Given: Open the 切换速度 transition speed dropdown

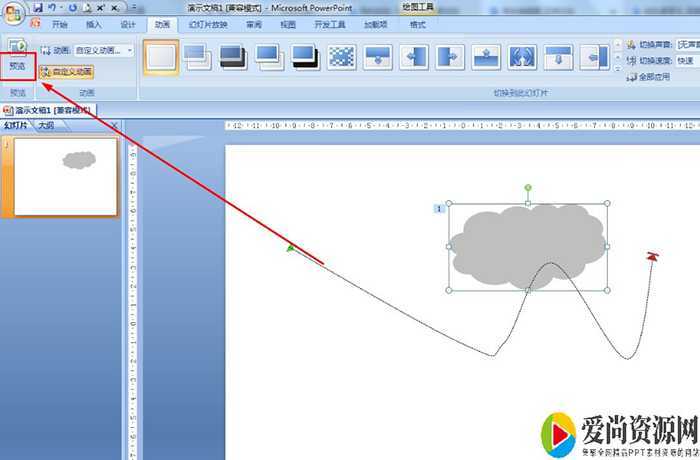Looking at the screenshot, I should pos(687,61).
